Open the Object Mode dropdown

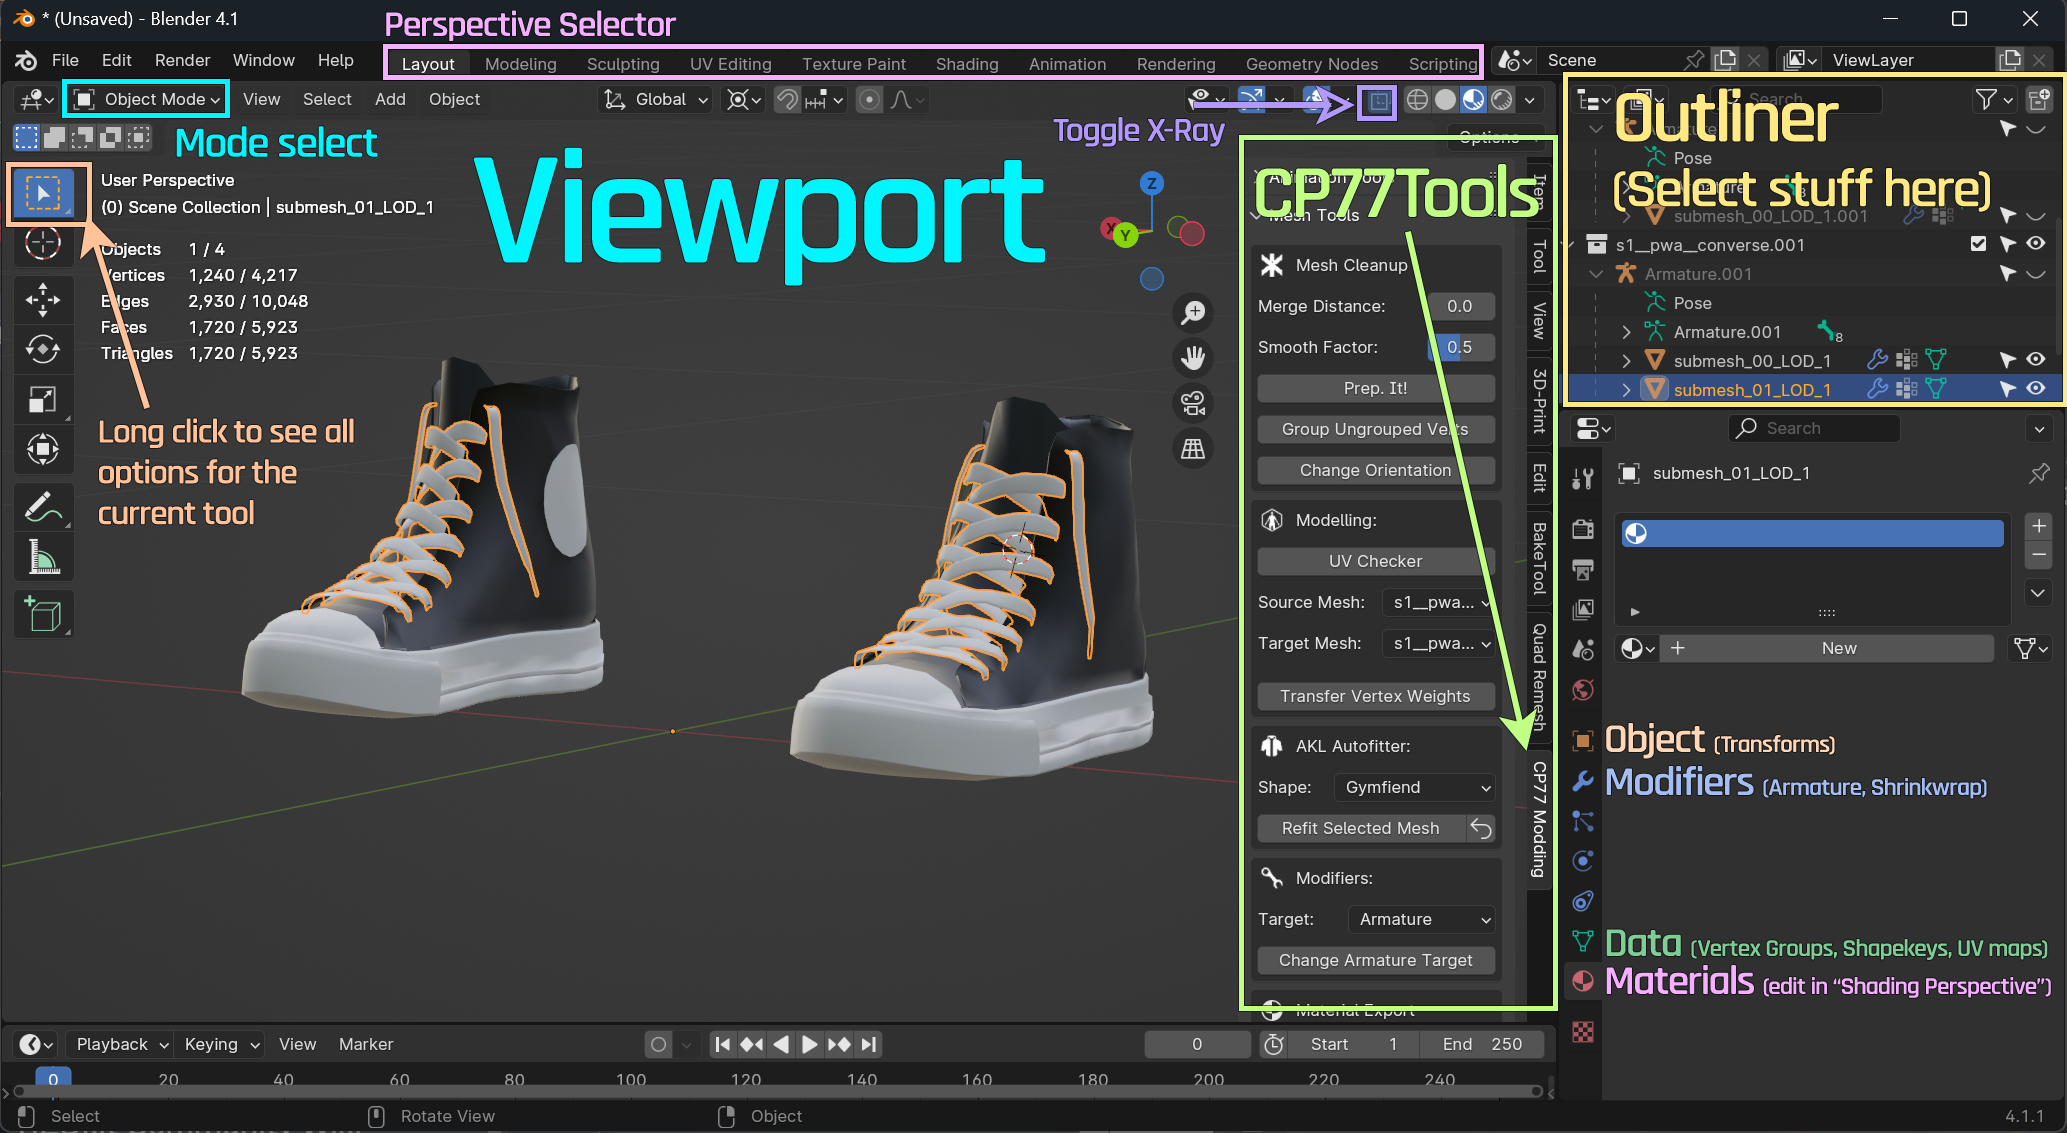point(147,99)
